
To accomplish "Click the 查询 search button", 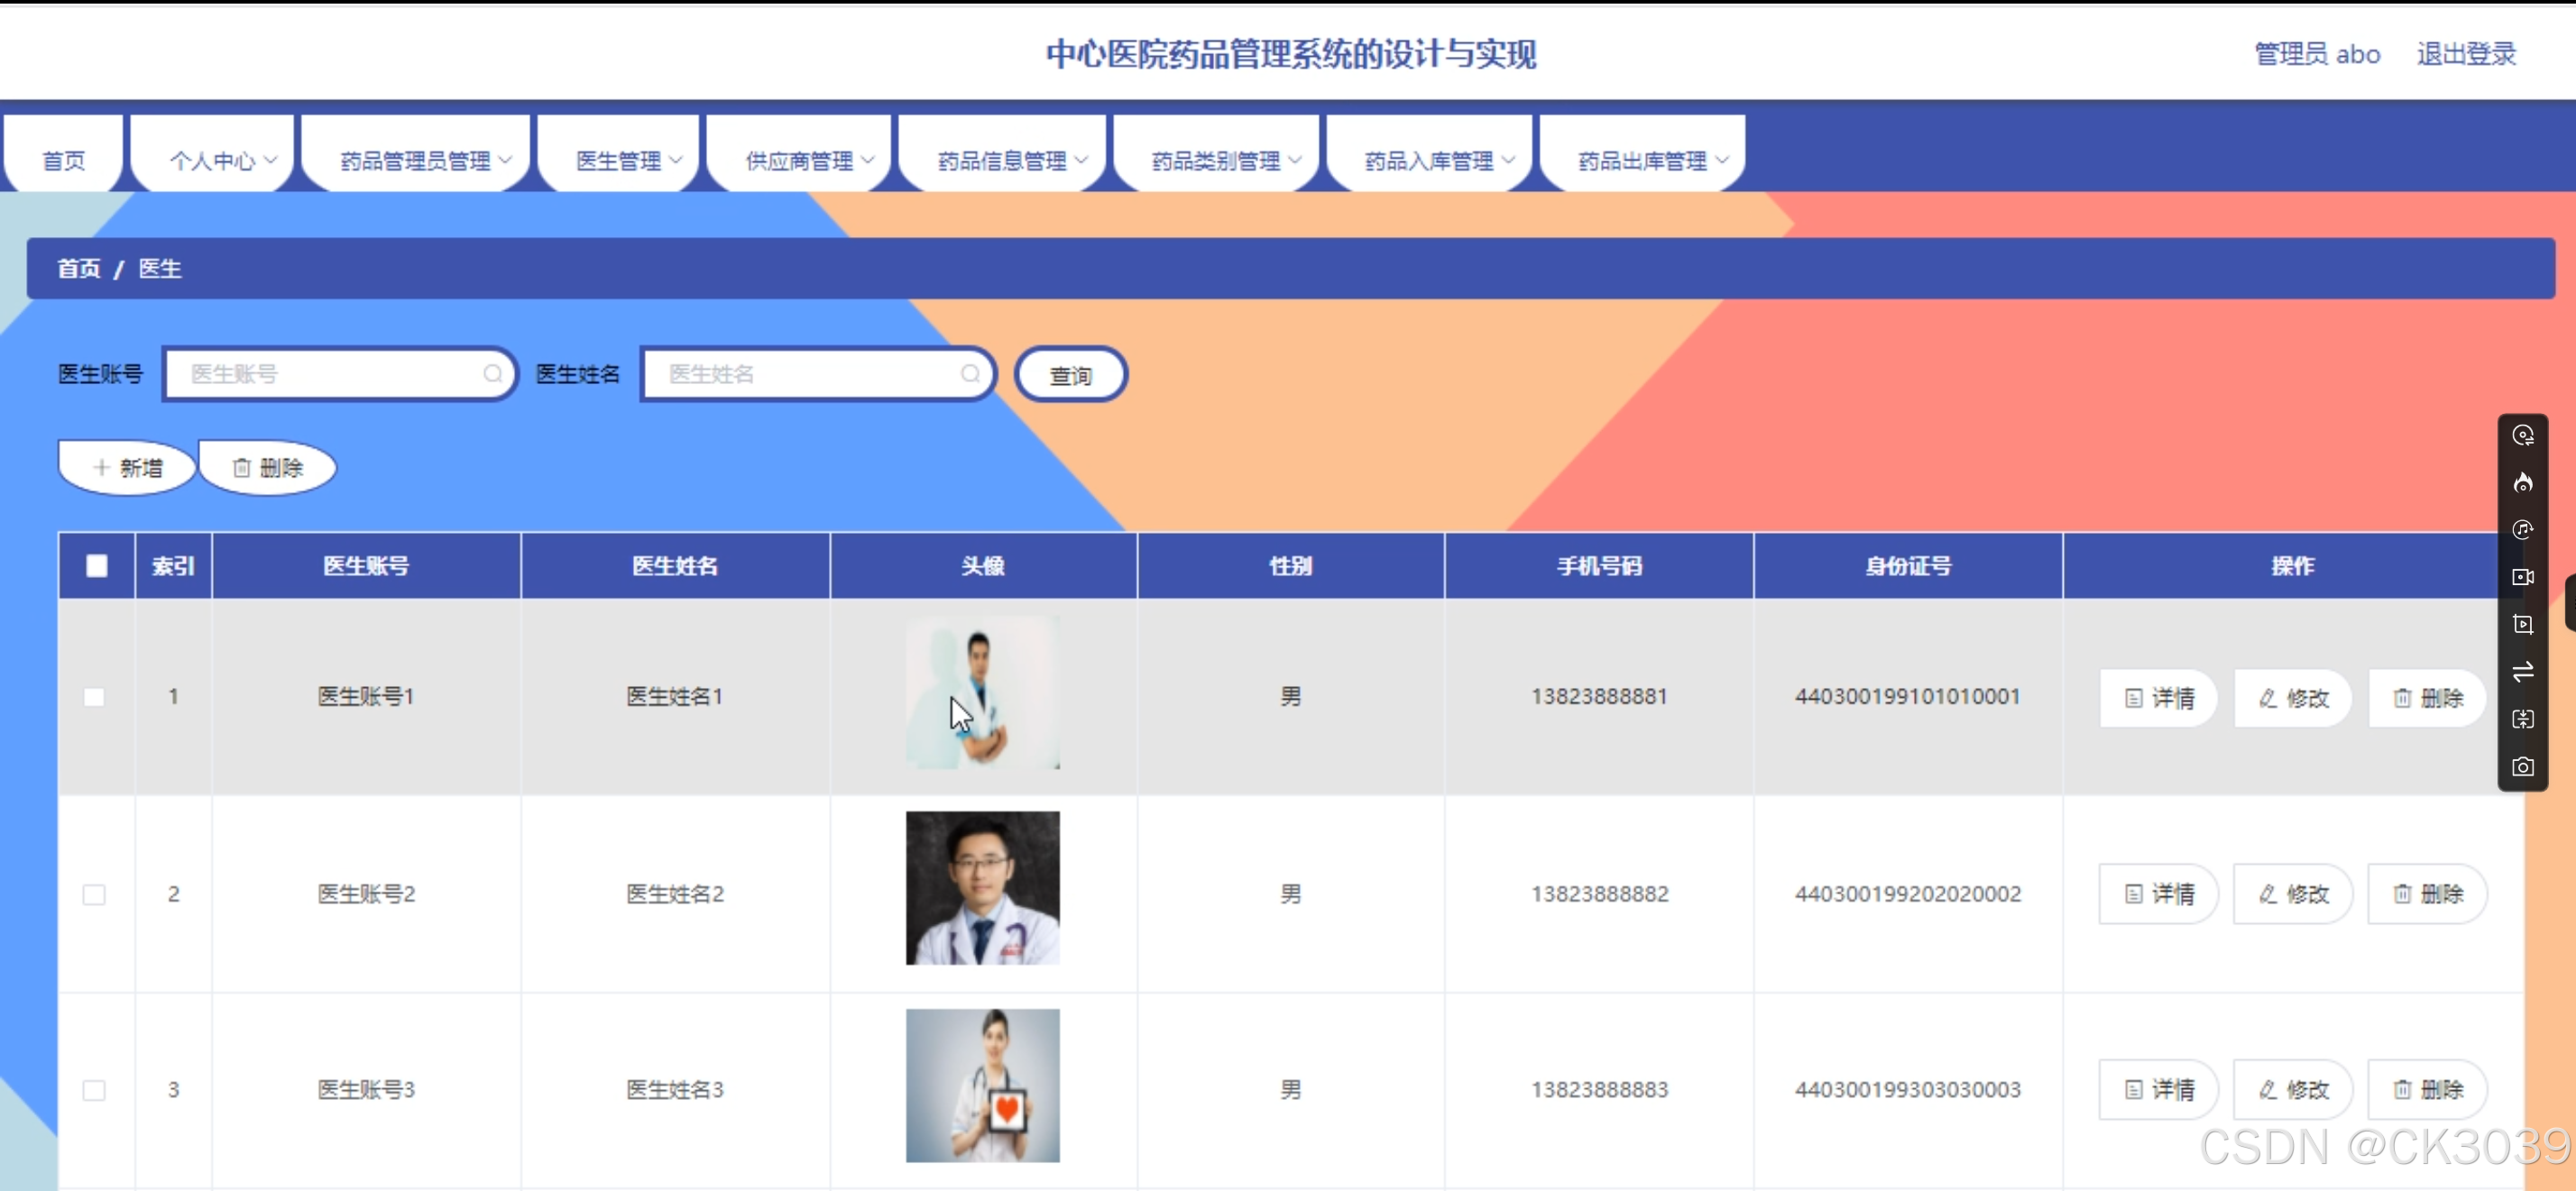I will coord(1070,375).
